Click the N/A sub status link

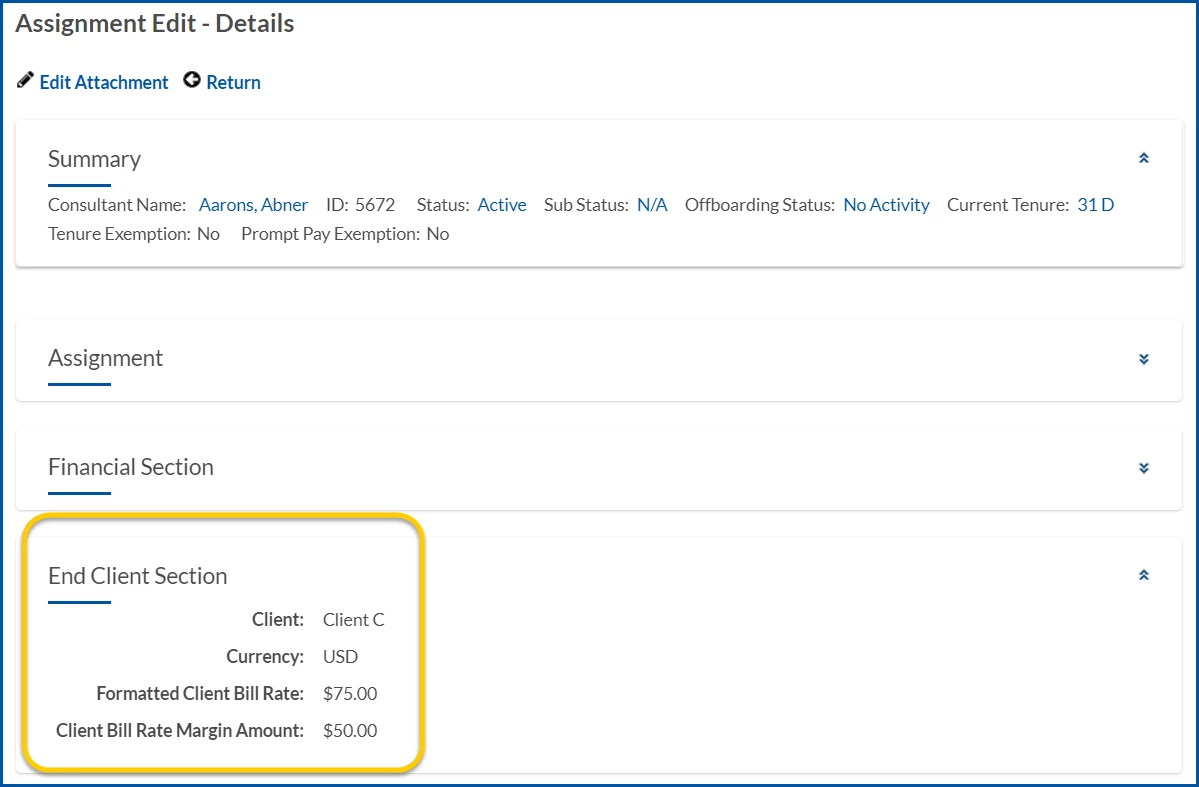[652, 205]
